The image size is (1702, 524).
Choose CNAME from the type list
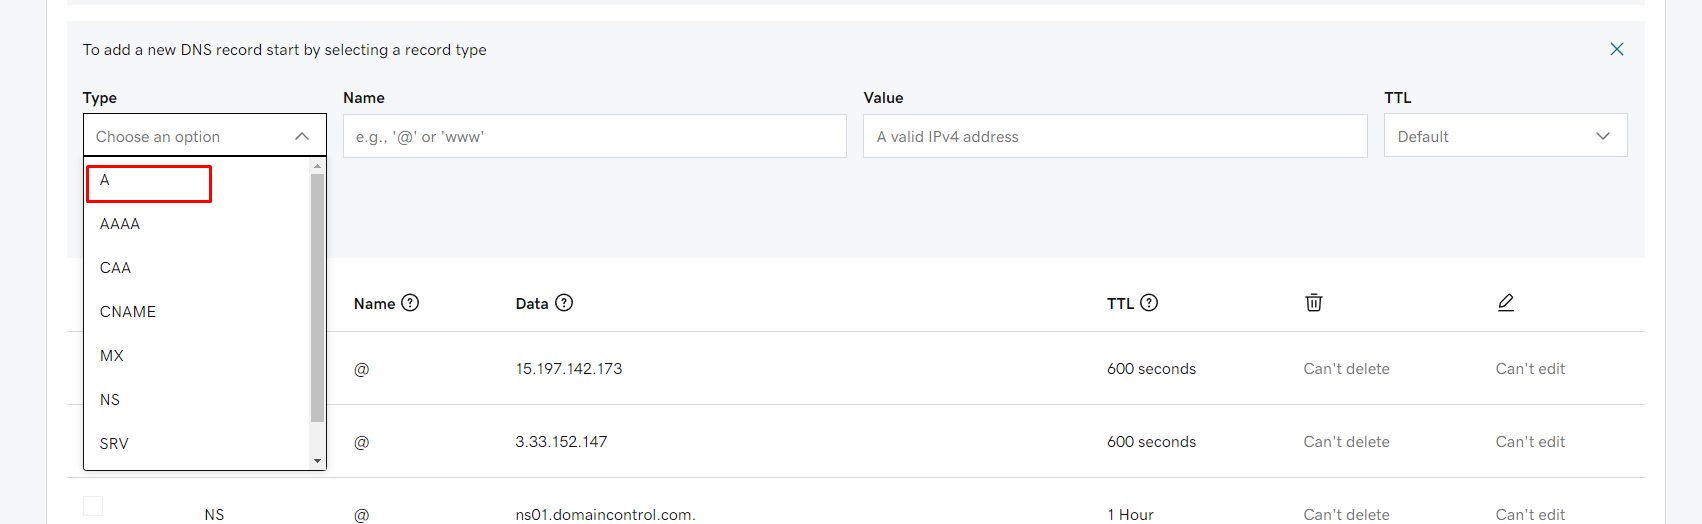tap(128, 312)
